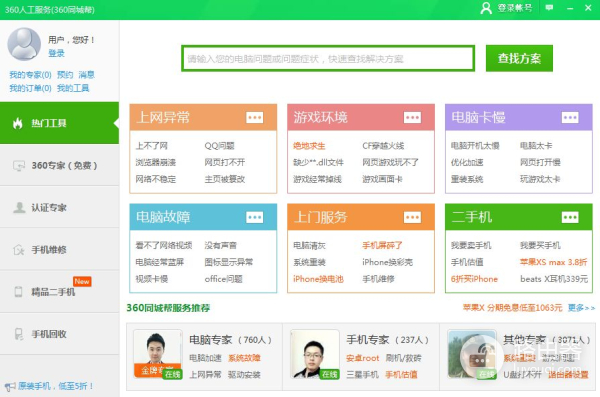Switch to 认证专家 sidebar tab
This screenshot has height=397, width=600.
59,207
